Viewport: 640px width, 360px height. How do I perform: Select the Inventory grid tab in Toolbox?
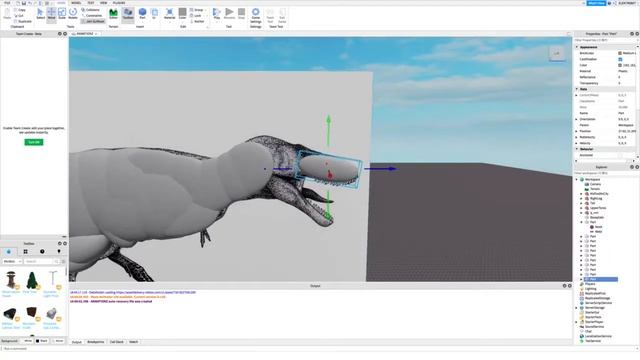click(25, 251)
